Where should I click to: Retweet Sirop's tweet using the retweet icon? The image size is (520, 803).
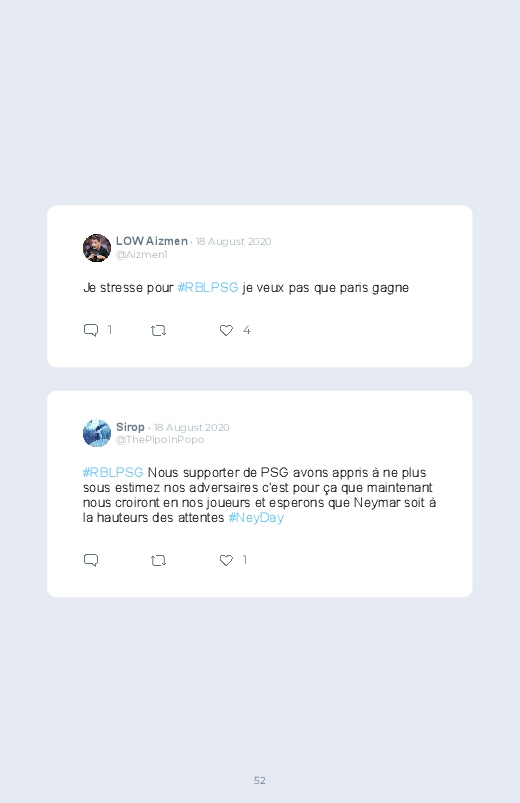click(x=158, y=561)
